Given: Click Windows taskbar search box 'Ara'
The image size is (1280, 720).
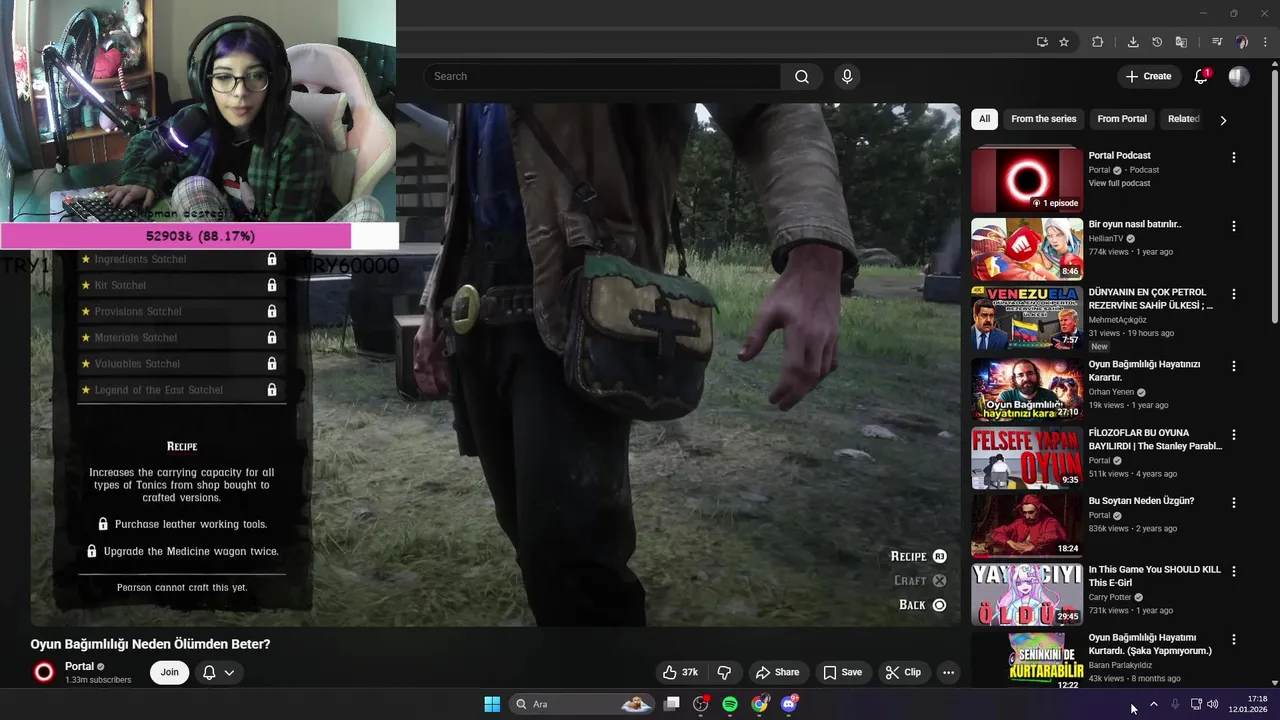Looking at the screenshot, I should click(x=582, y=704).
